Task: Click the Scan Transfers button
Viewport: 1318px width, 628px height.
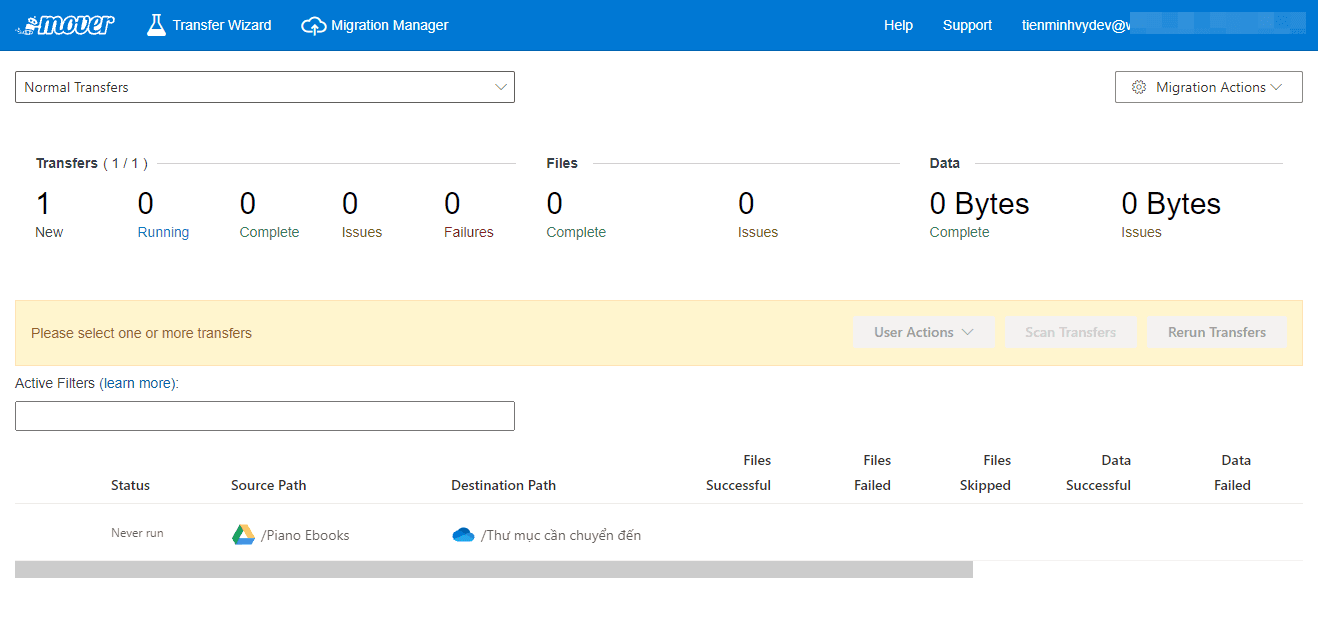Action: (x=1070, y=332)
